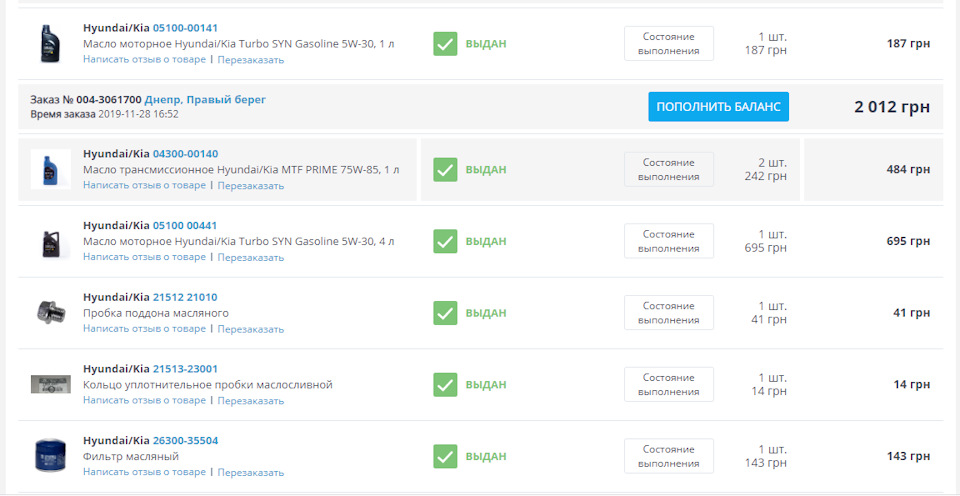The width and height of the screenshot is (960, 496).
Task: Click the 695 грн row total
Action: (909, 241)
